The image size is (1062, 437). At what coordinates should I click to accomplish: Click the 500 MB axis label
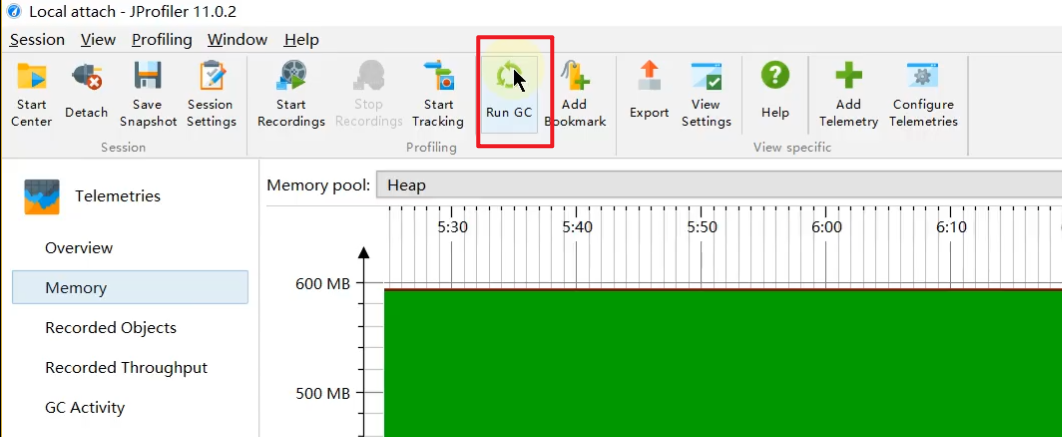pyautogui.click(x=322, y=393)
